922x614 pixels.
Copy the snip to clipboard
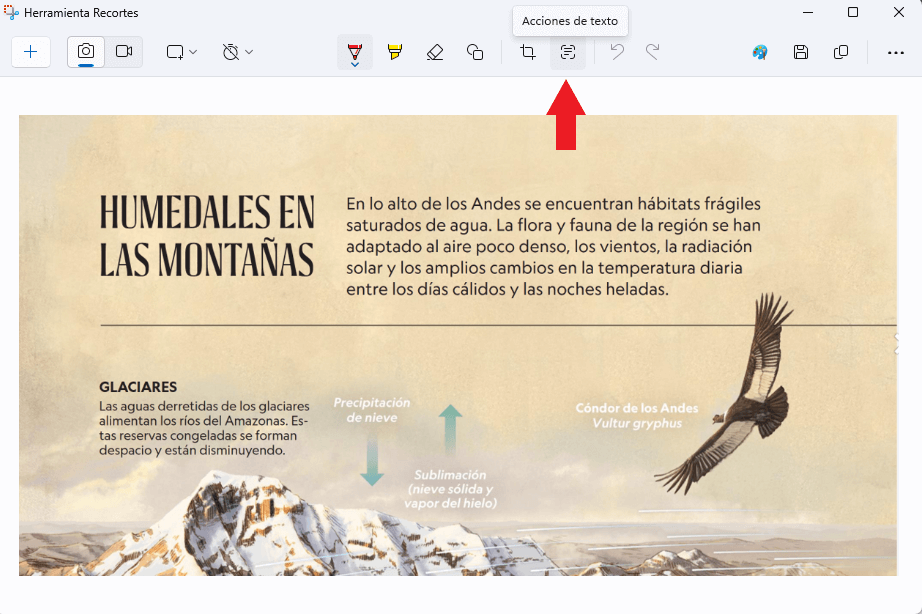pos(841,52)
